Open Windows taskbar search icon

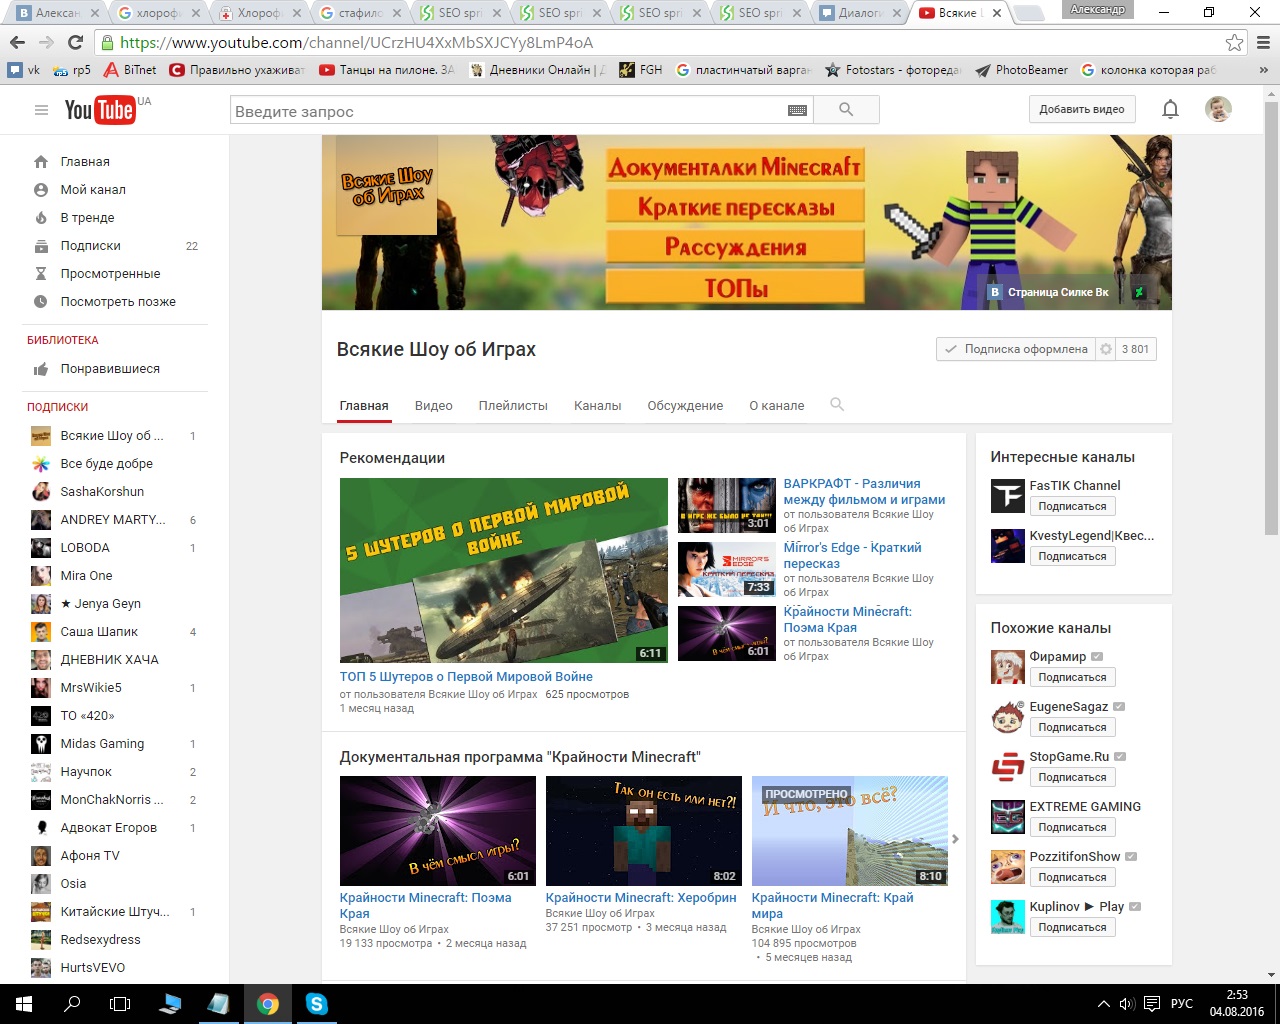click(x=72, y=1004)
